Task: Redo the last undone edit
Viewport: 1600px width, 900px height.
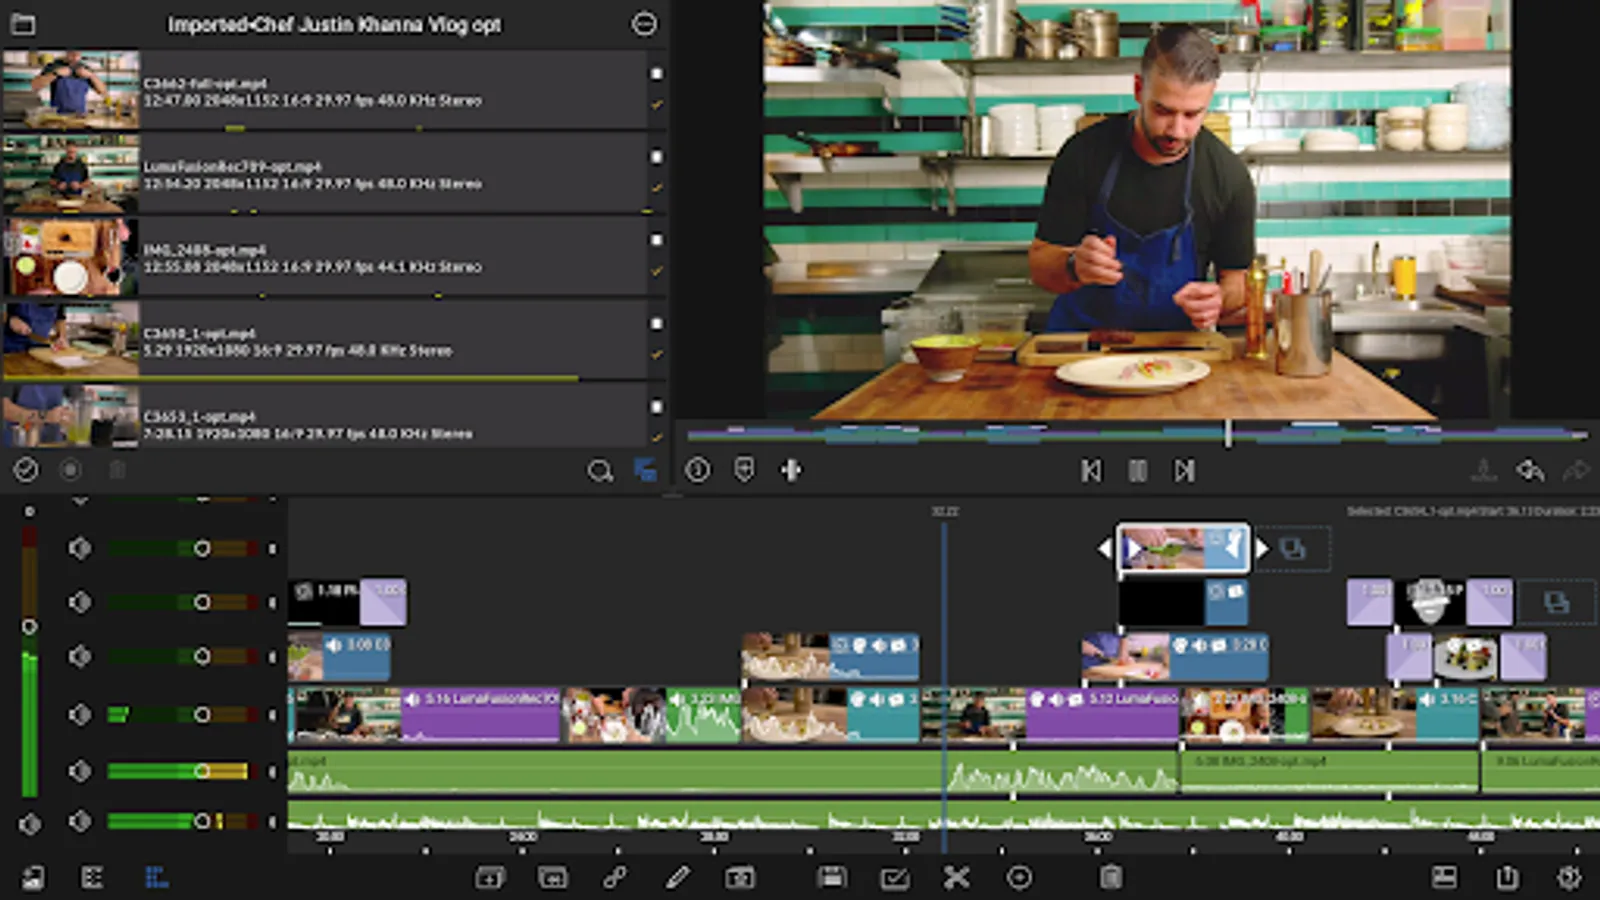Action: [1576, 470]
